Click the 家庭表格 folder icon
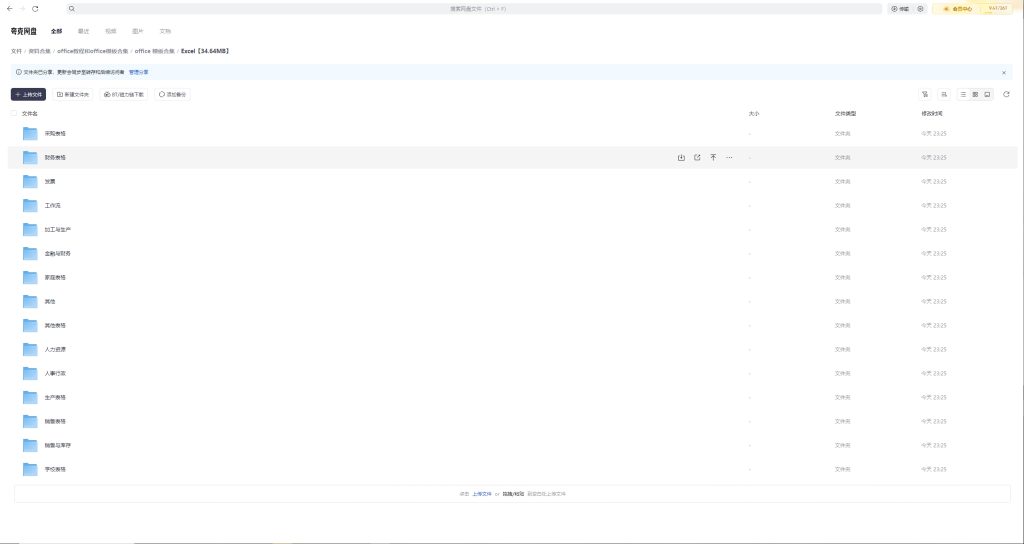Screen dimensions: 1024x544 30,278
